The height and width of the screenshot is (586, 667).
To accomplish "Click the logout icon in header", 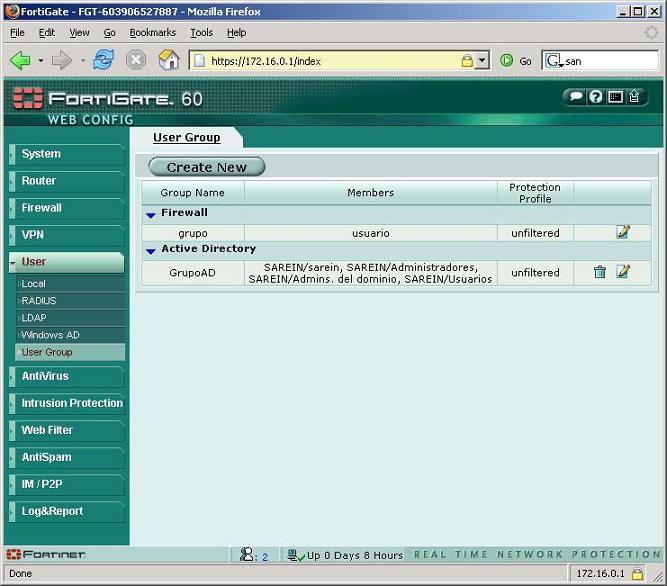I will [634, 97].
